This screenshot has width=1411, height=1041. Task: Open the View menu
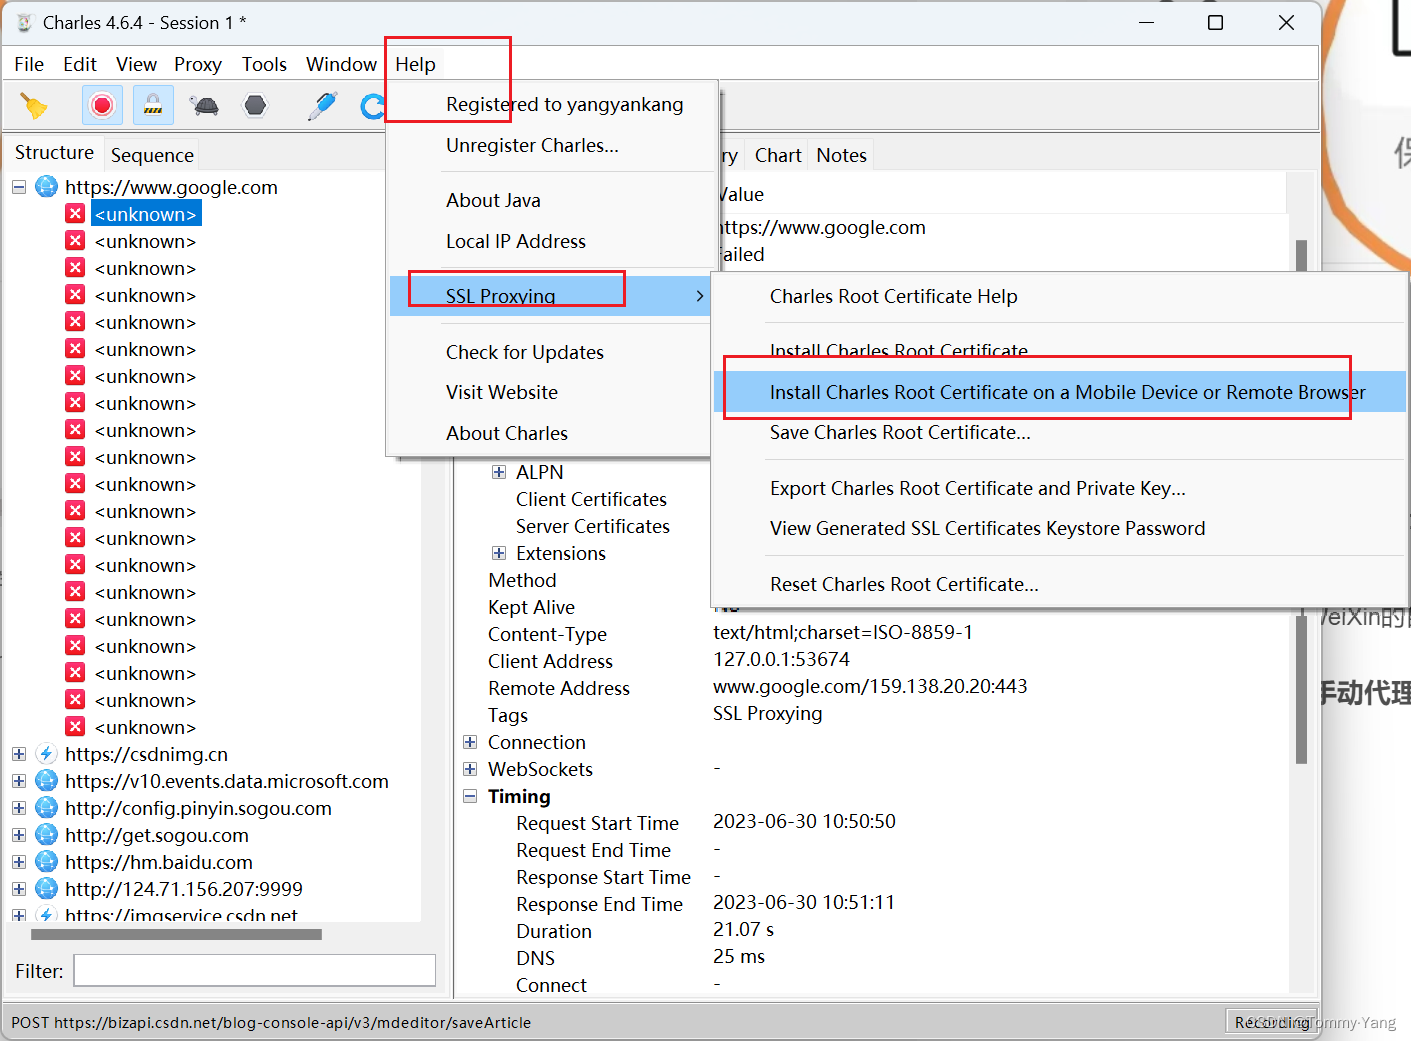(x=136, y=64)
